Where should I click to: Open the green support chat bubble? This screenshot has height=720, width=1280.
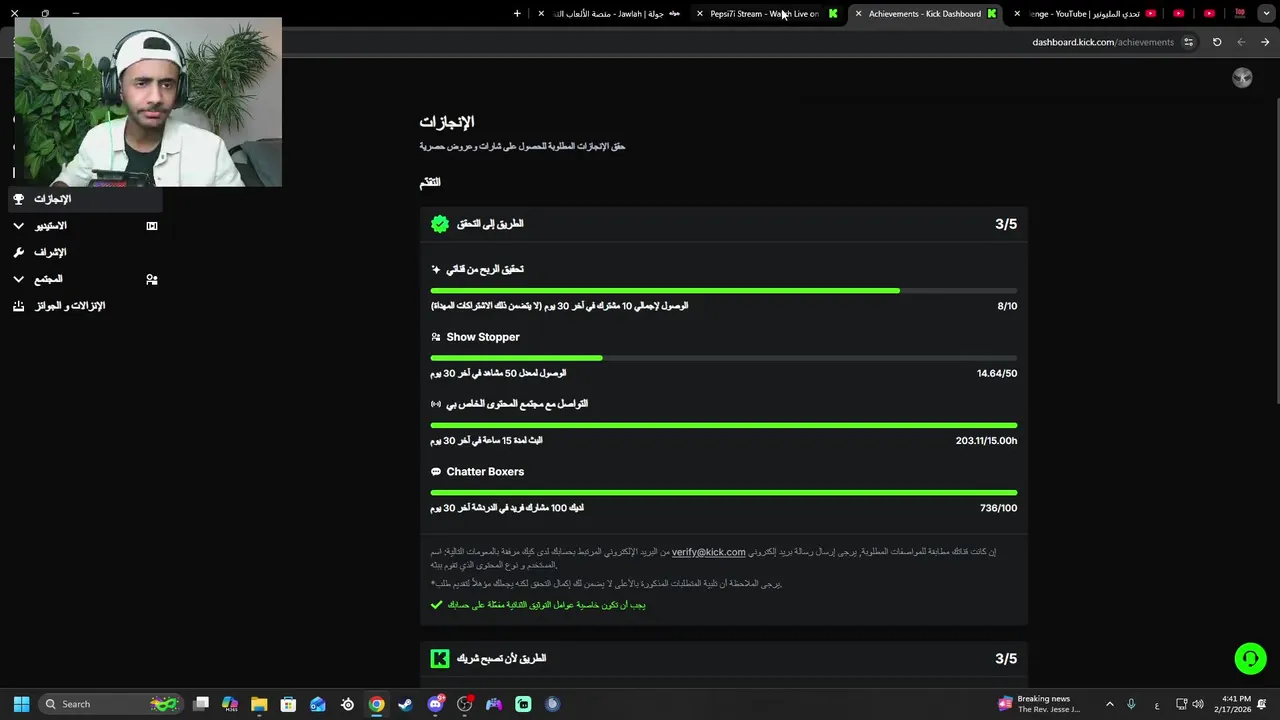(1250, 658)
